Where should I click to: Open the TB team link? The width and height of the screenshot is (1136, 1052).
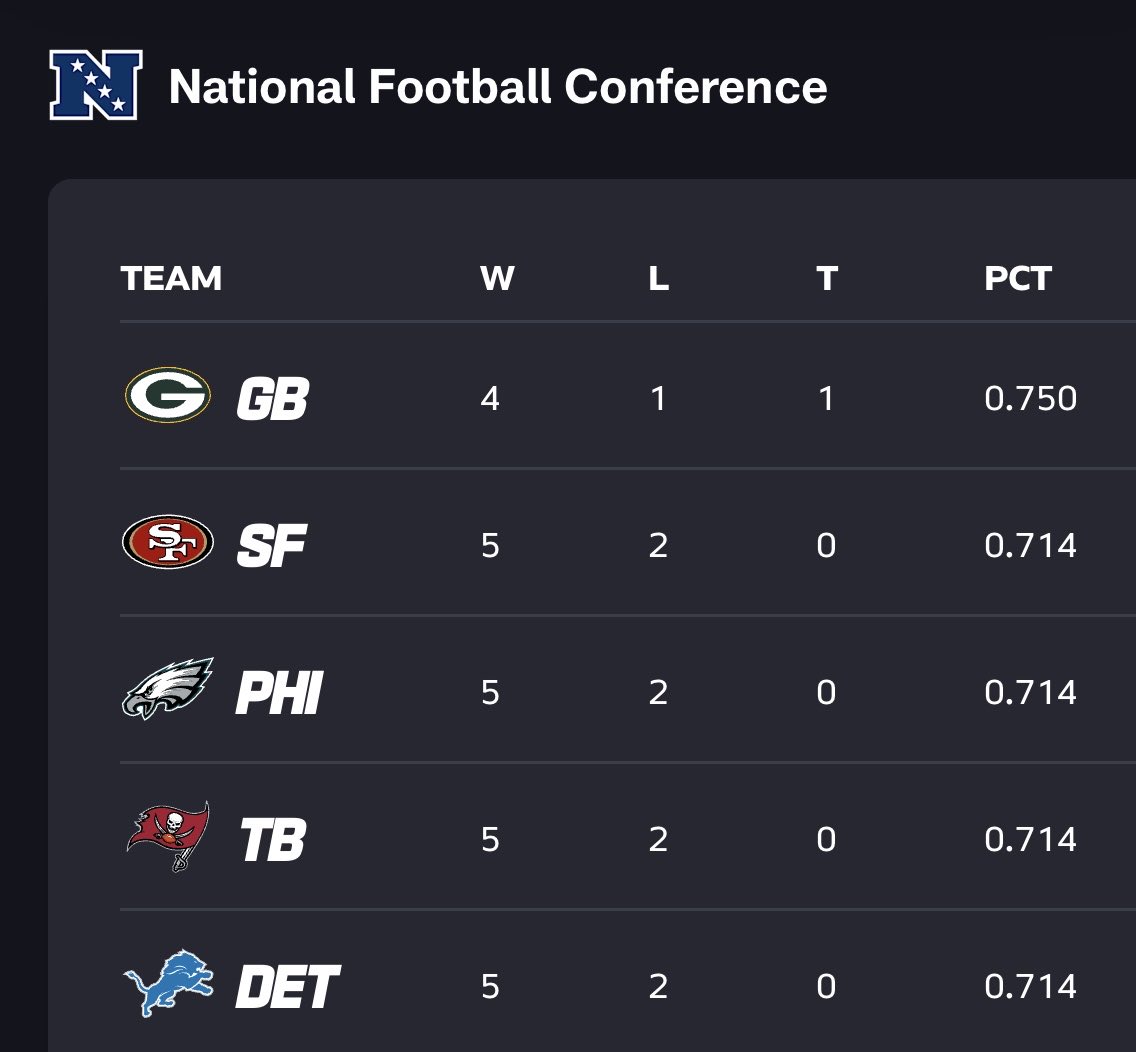coord(273,840)
